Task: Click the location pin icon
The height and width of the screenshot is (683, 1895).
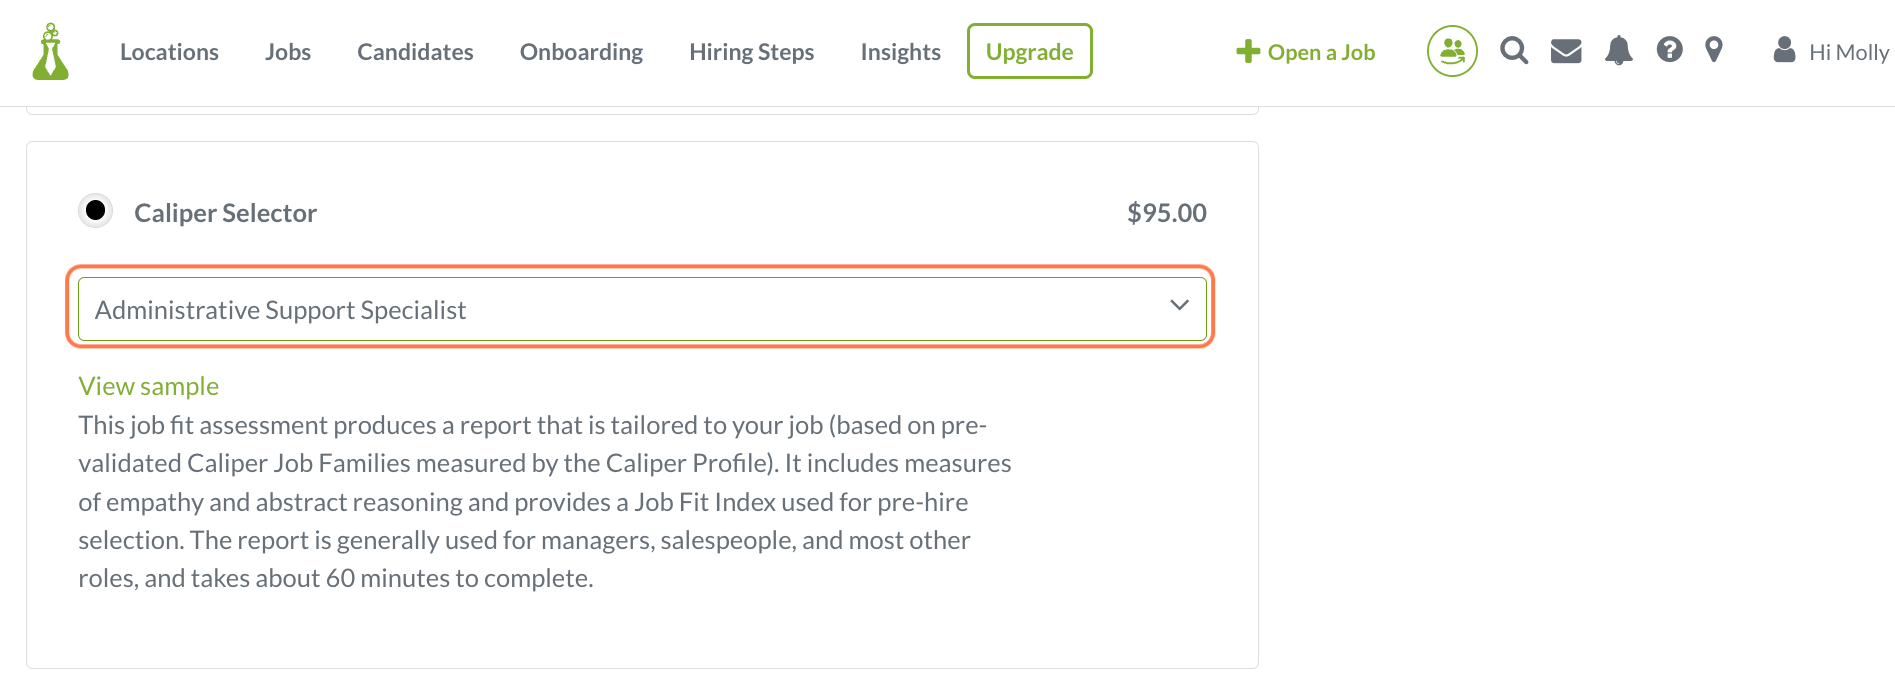Action: pos(1714,50)
